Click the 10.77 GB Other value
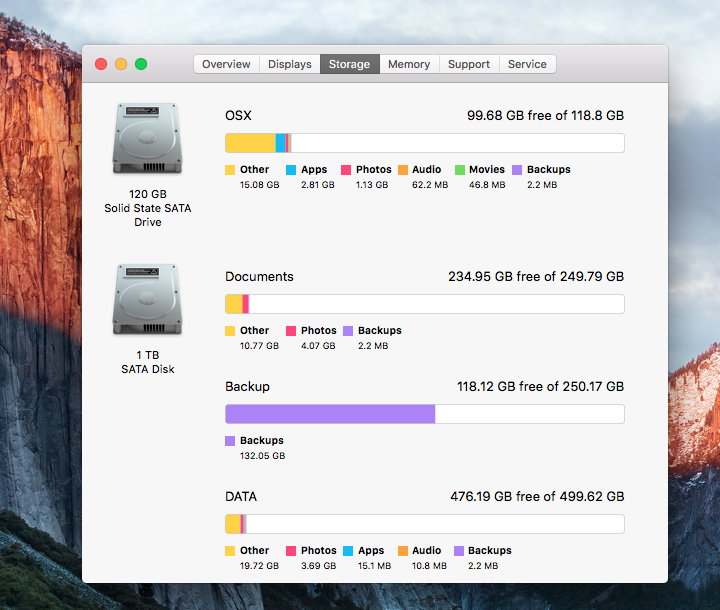 (259, 346)
